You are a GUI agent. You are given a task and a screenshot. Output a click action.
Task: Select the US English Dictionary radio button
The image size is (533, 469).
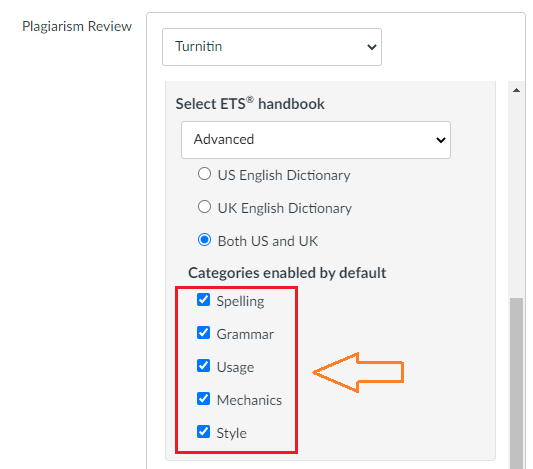(x=204, y=174)
